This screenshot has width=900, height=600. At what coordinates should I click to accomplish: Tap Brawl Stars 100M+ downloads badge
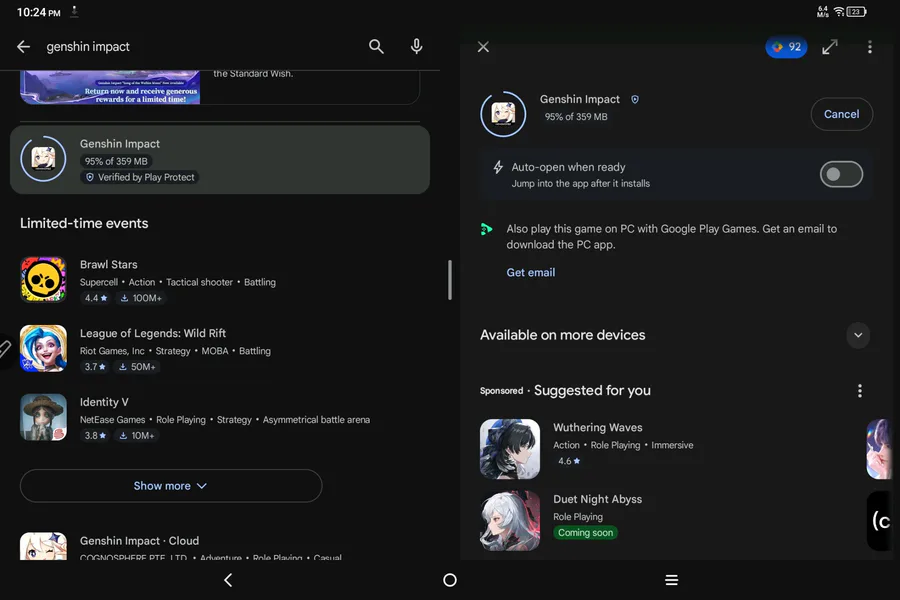tap(141, 298)
